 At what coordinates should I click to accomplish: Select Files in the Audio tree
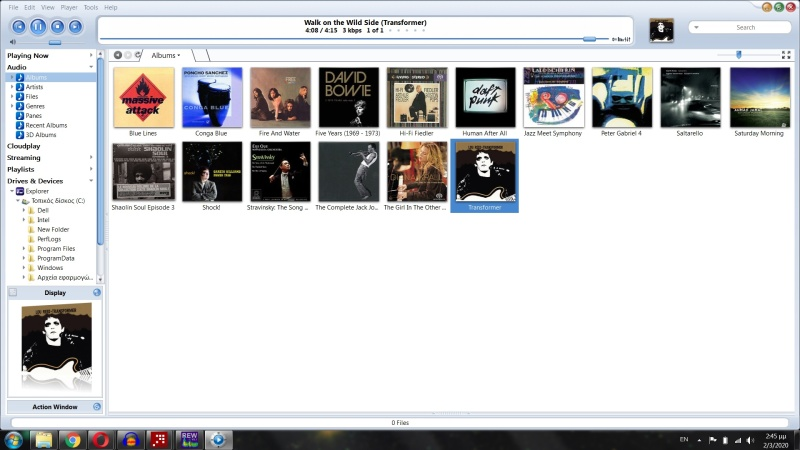pos(32,96)
